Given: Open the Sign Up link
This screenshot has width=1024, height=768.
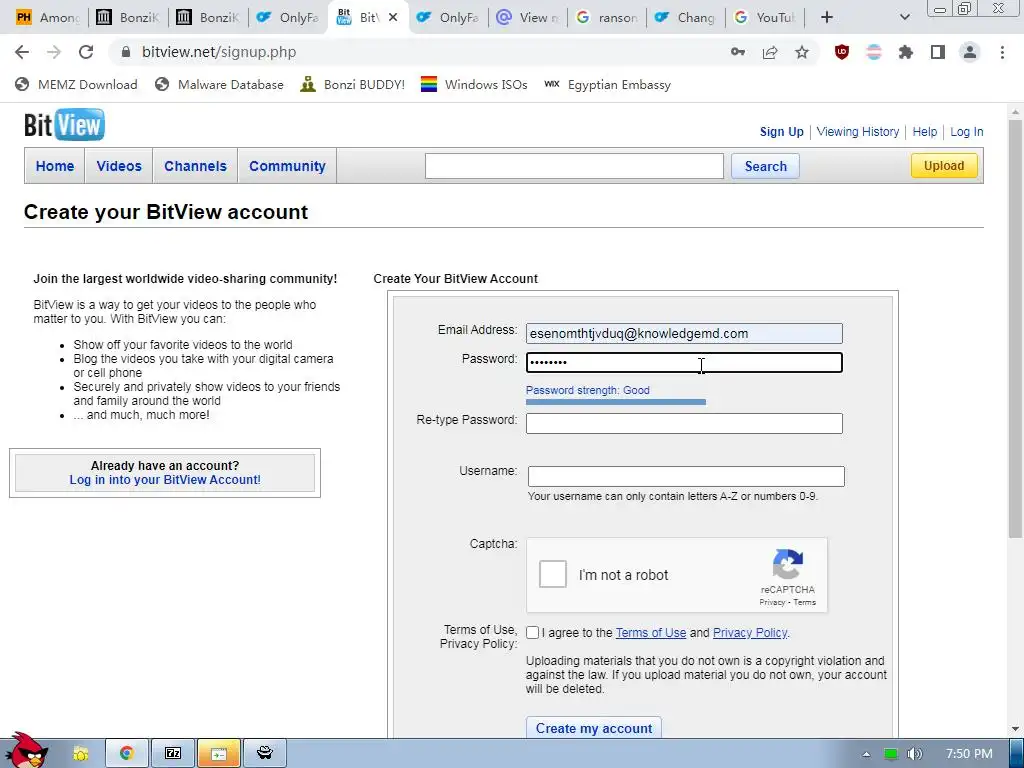Looking at the screenshot, I should [782, 132].
